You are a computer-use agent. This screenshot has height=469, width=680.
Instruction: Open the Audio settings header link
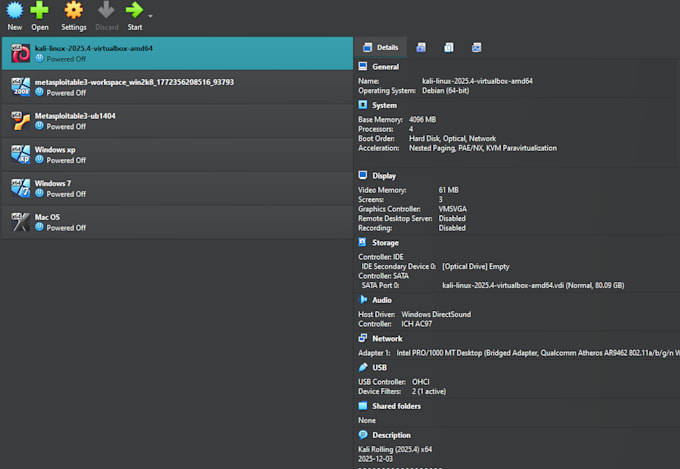tap(382, 300)
